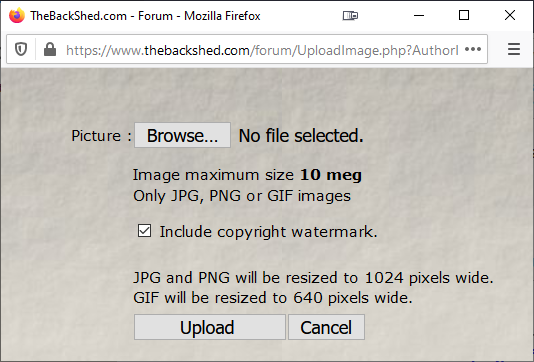
Task: Click the small window-overlay icon in title bar
Action: (x=350, y=16)
